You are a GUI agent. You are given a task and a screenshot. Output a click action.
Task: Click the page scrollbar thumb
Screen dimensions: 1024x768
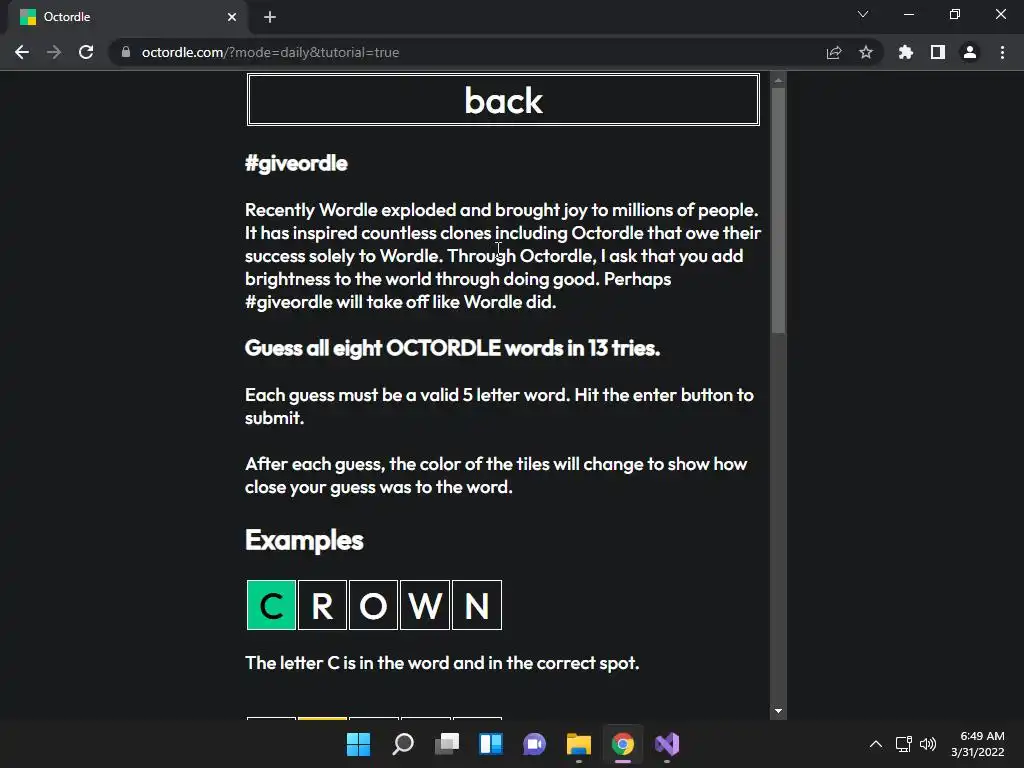click(778, 210)
